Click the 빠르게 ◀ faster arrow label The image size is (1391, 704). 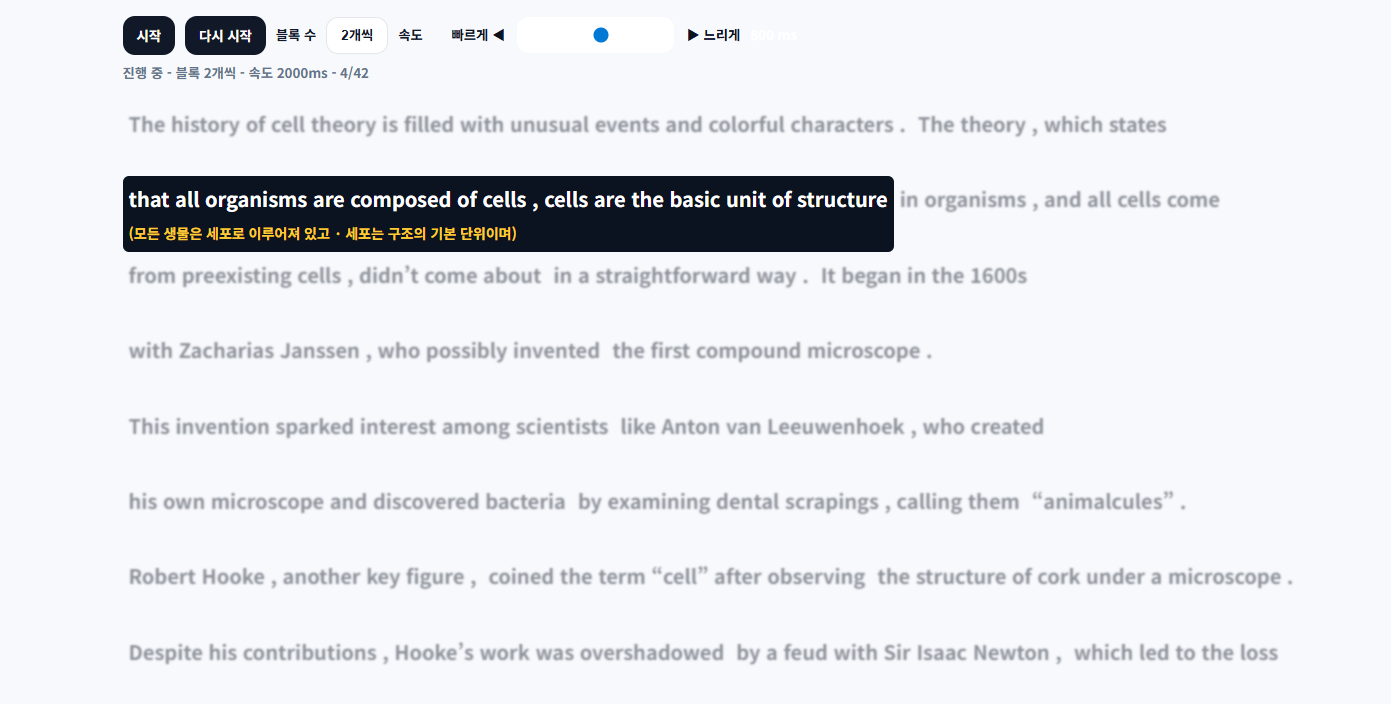(x=478, y=36)
